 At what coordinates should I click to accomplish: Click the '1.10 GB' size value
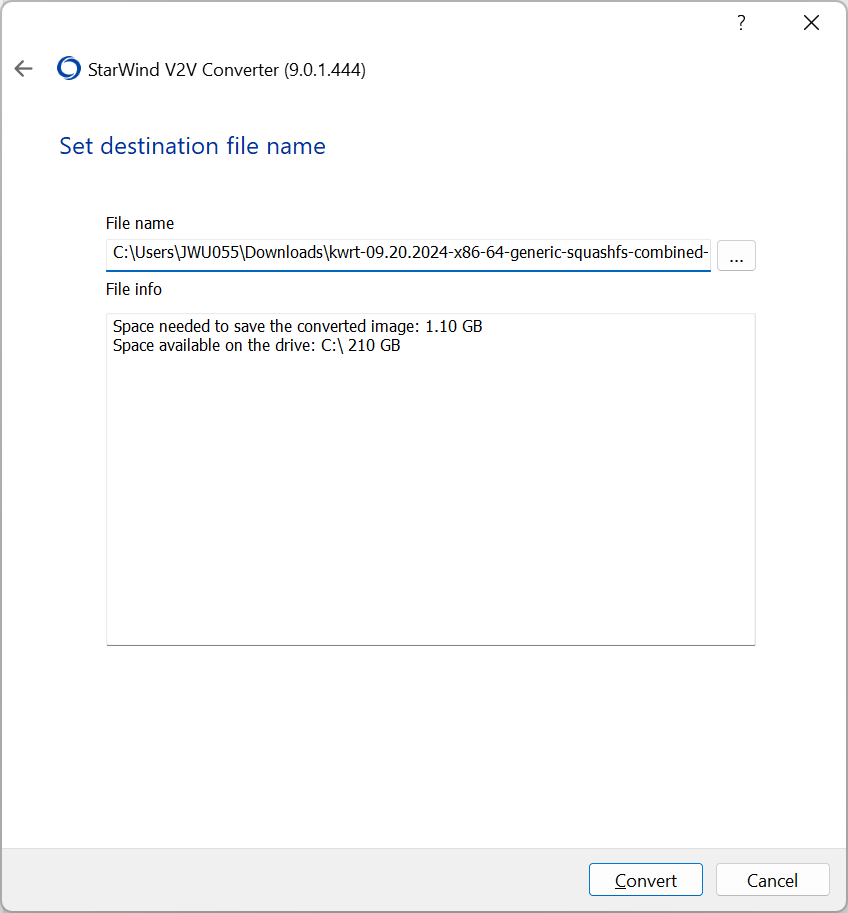tap(454, 327)
